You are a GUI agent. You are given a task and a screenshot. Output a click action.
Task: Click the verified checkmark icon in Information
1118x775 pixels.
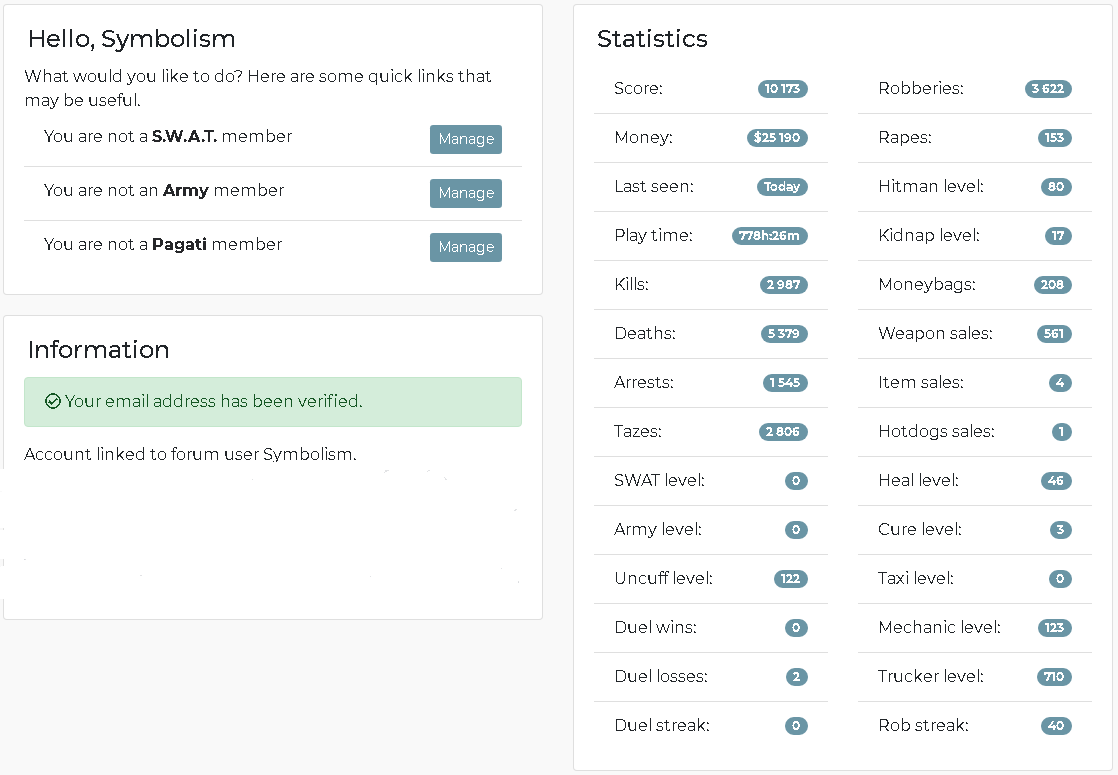point(53,401)
